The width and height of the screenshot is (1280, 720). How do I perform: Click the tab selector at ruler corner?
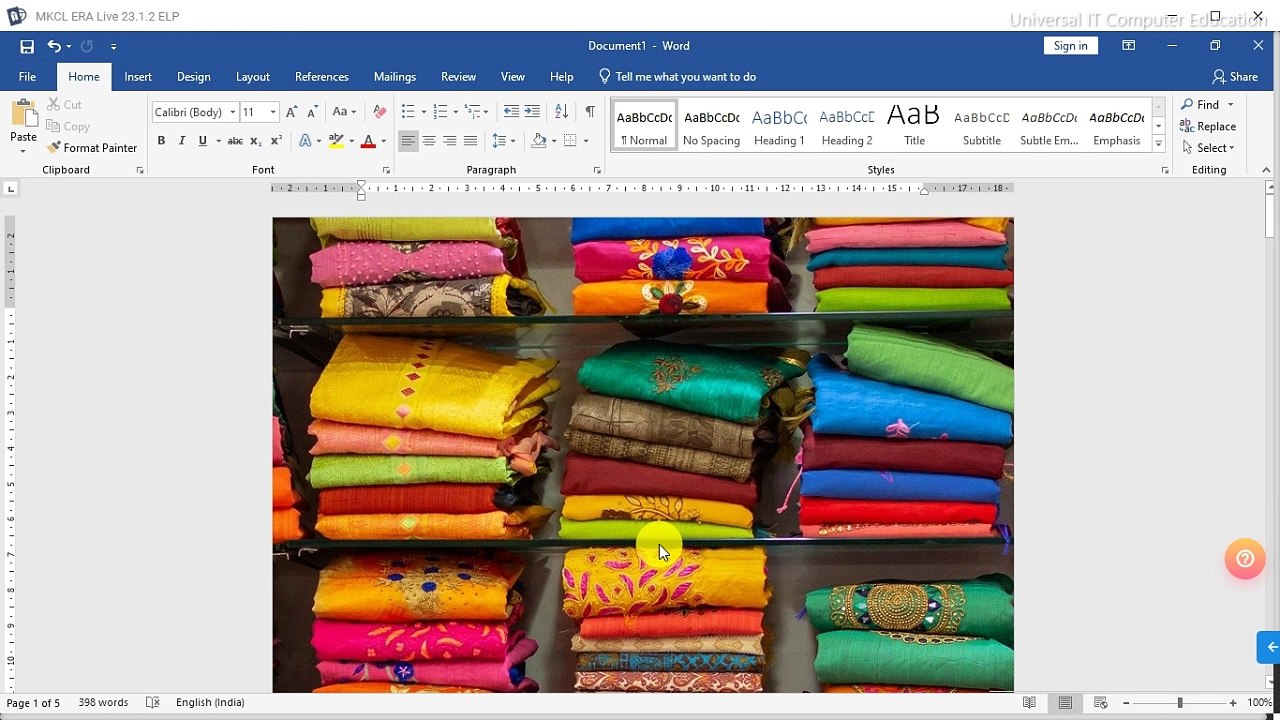tap(11, 188)
